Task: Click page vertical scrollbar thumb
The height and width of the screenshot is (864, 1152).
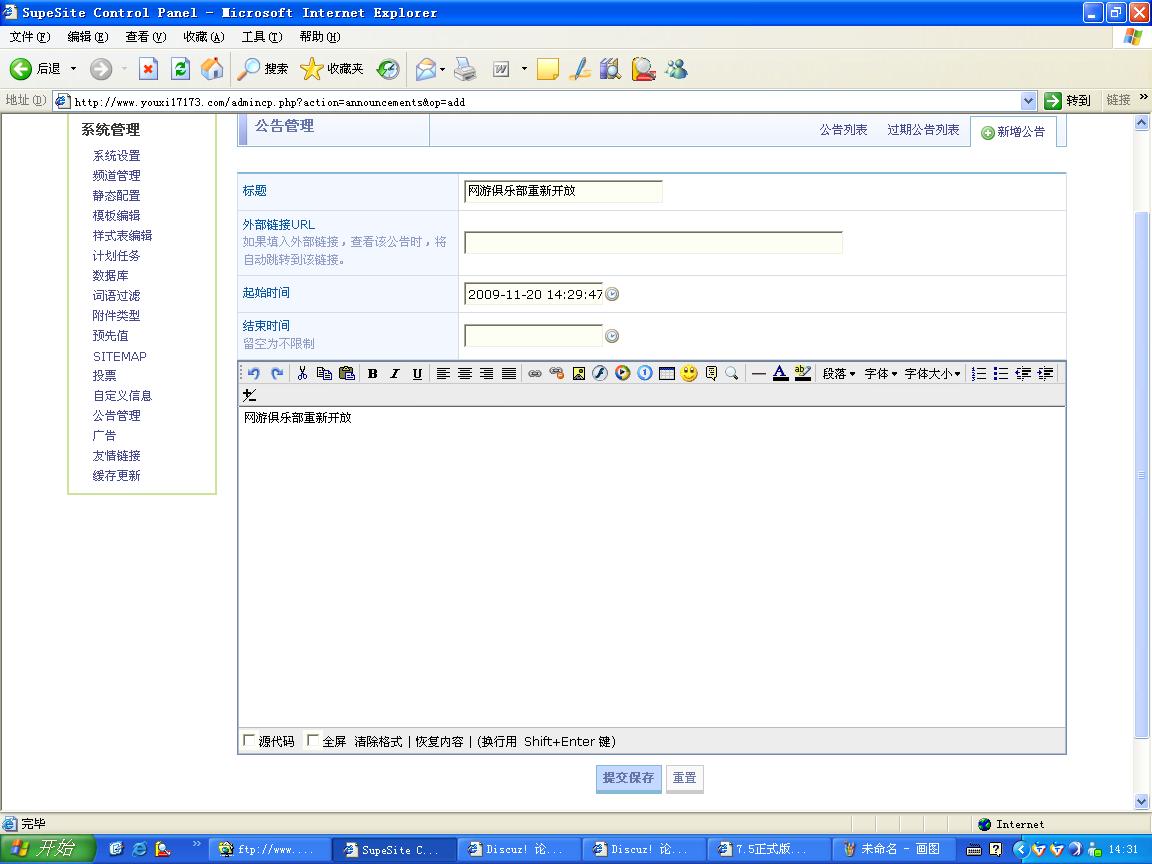Action: click(1142, 474)
